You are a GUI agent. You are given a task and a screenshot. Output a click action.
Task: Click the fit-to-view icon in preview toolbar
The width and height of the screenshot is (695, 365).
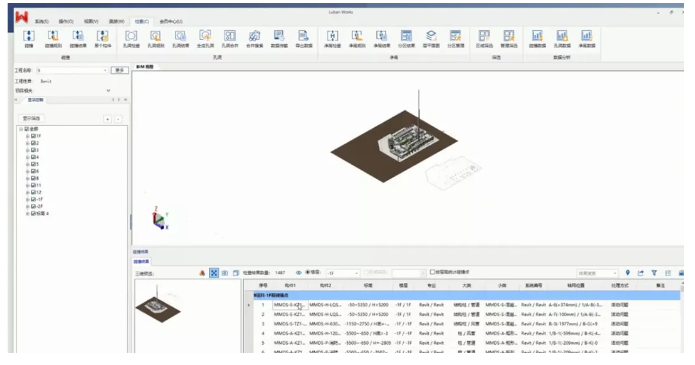click(x=214, y=273)
